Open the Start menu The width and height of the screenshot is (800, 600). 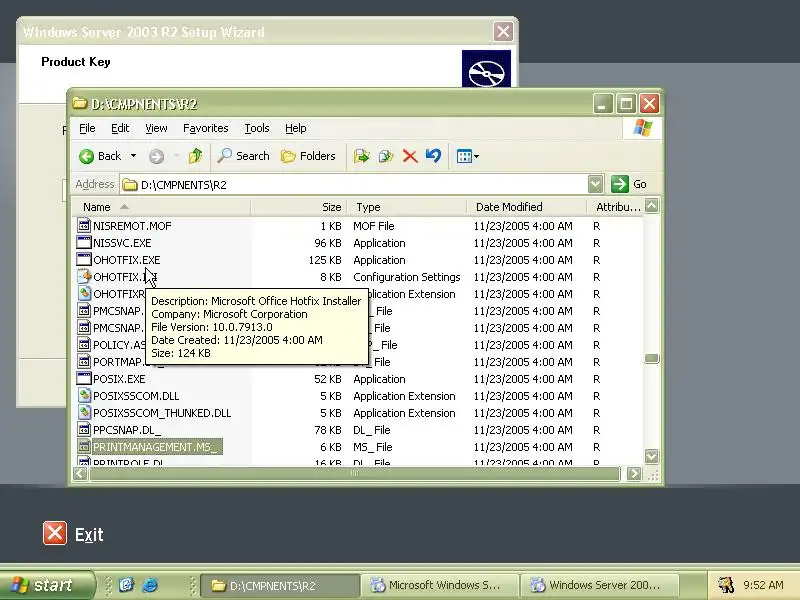pyautogui.click(x=47, y=585)
